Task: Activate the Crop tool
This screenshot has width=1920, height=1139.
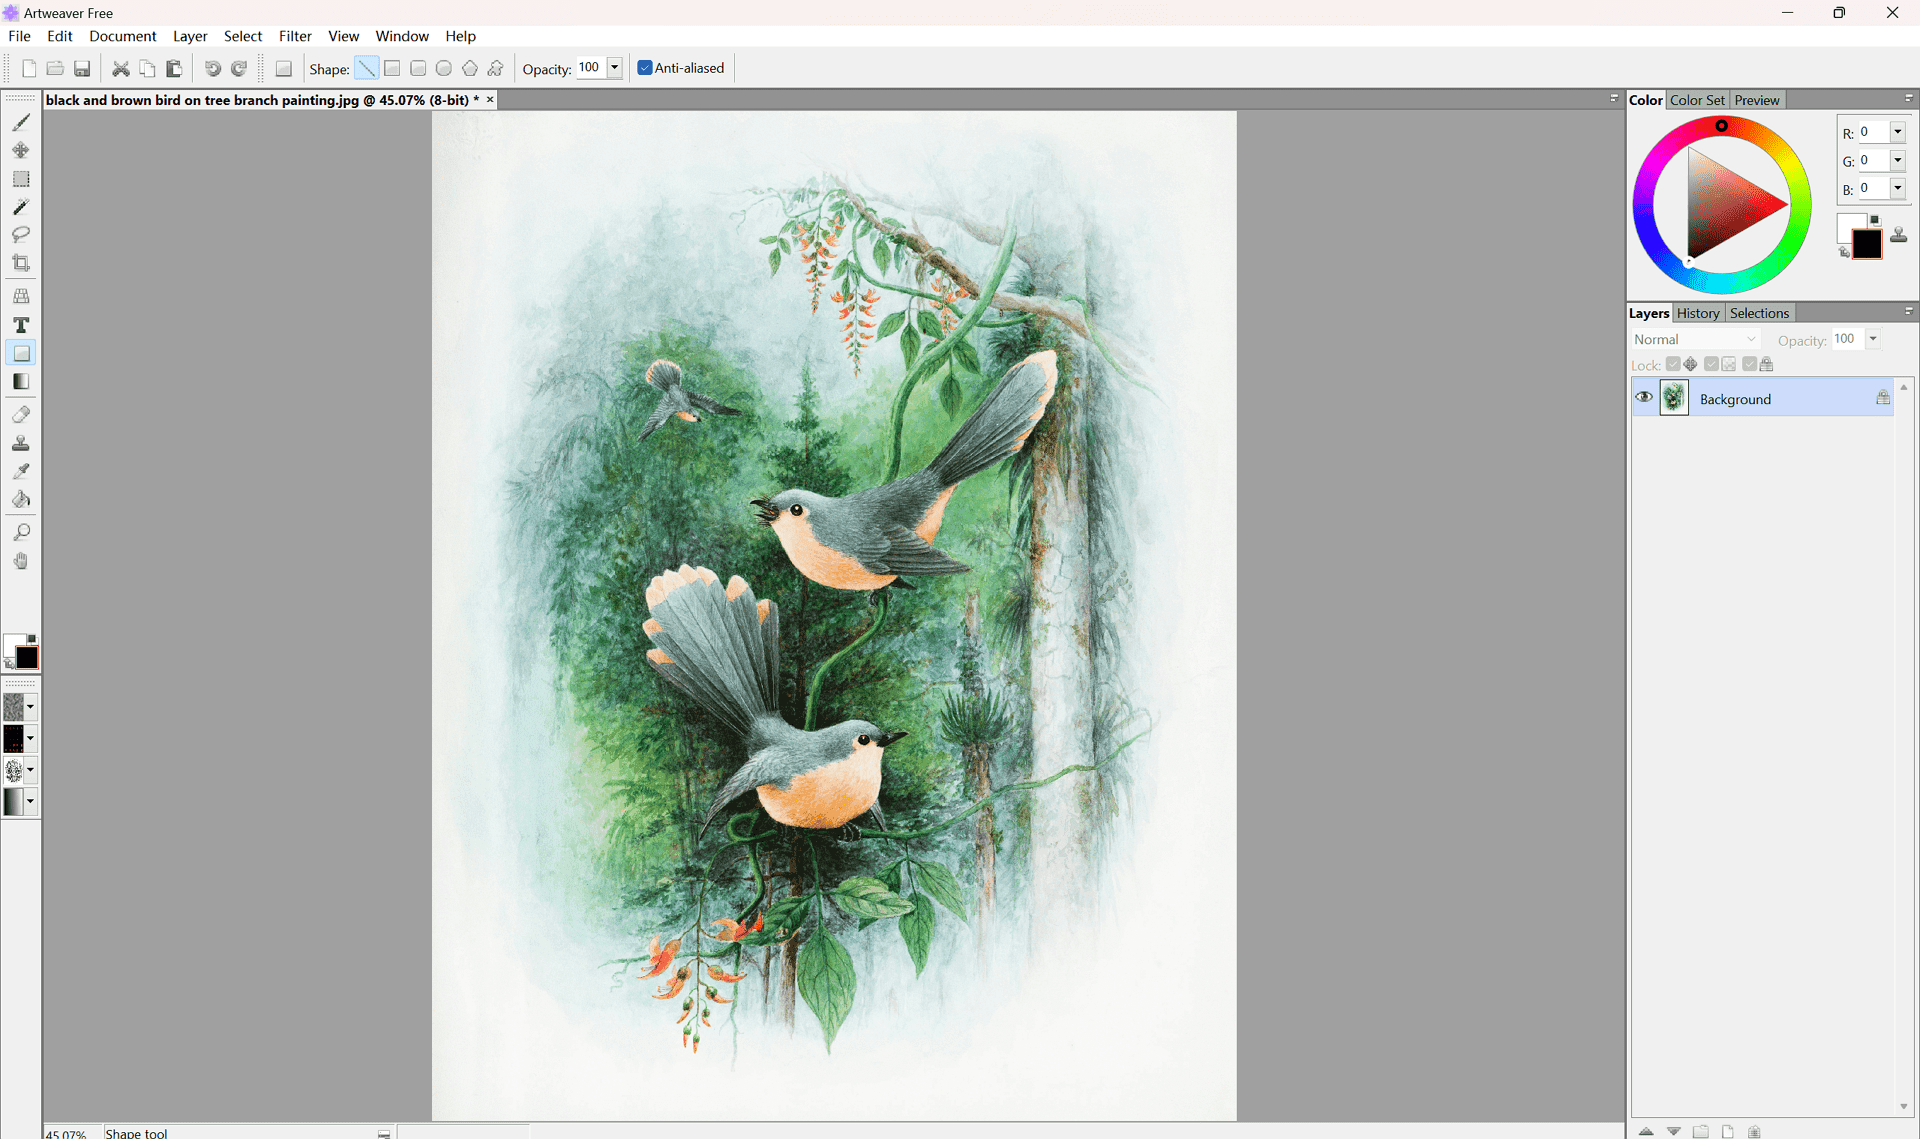Action: (21, 263)
